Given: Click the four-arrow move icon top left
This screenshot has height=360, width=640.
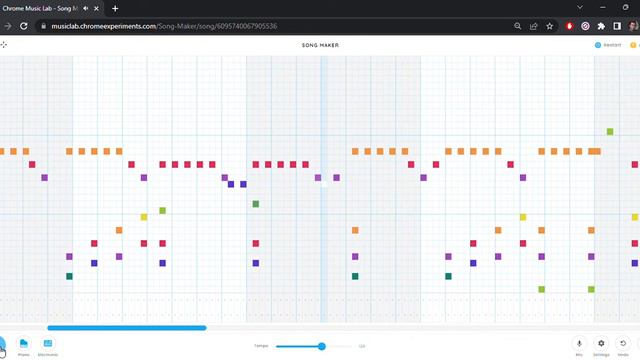Looking at the screenshot, I should pyautogui.click(x=4, y=44).
